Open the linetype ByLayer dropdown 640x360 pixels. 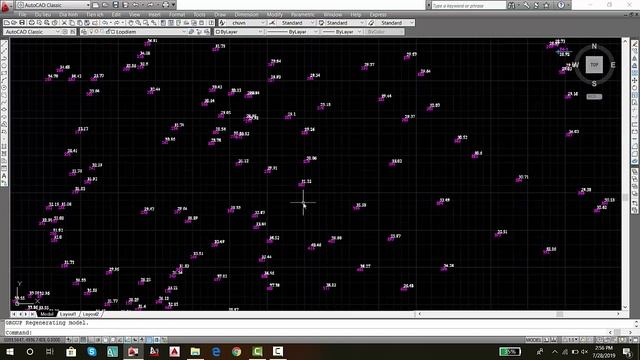(292, 31)
